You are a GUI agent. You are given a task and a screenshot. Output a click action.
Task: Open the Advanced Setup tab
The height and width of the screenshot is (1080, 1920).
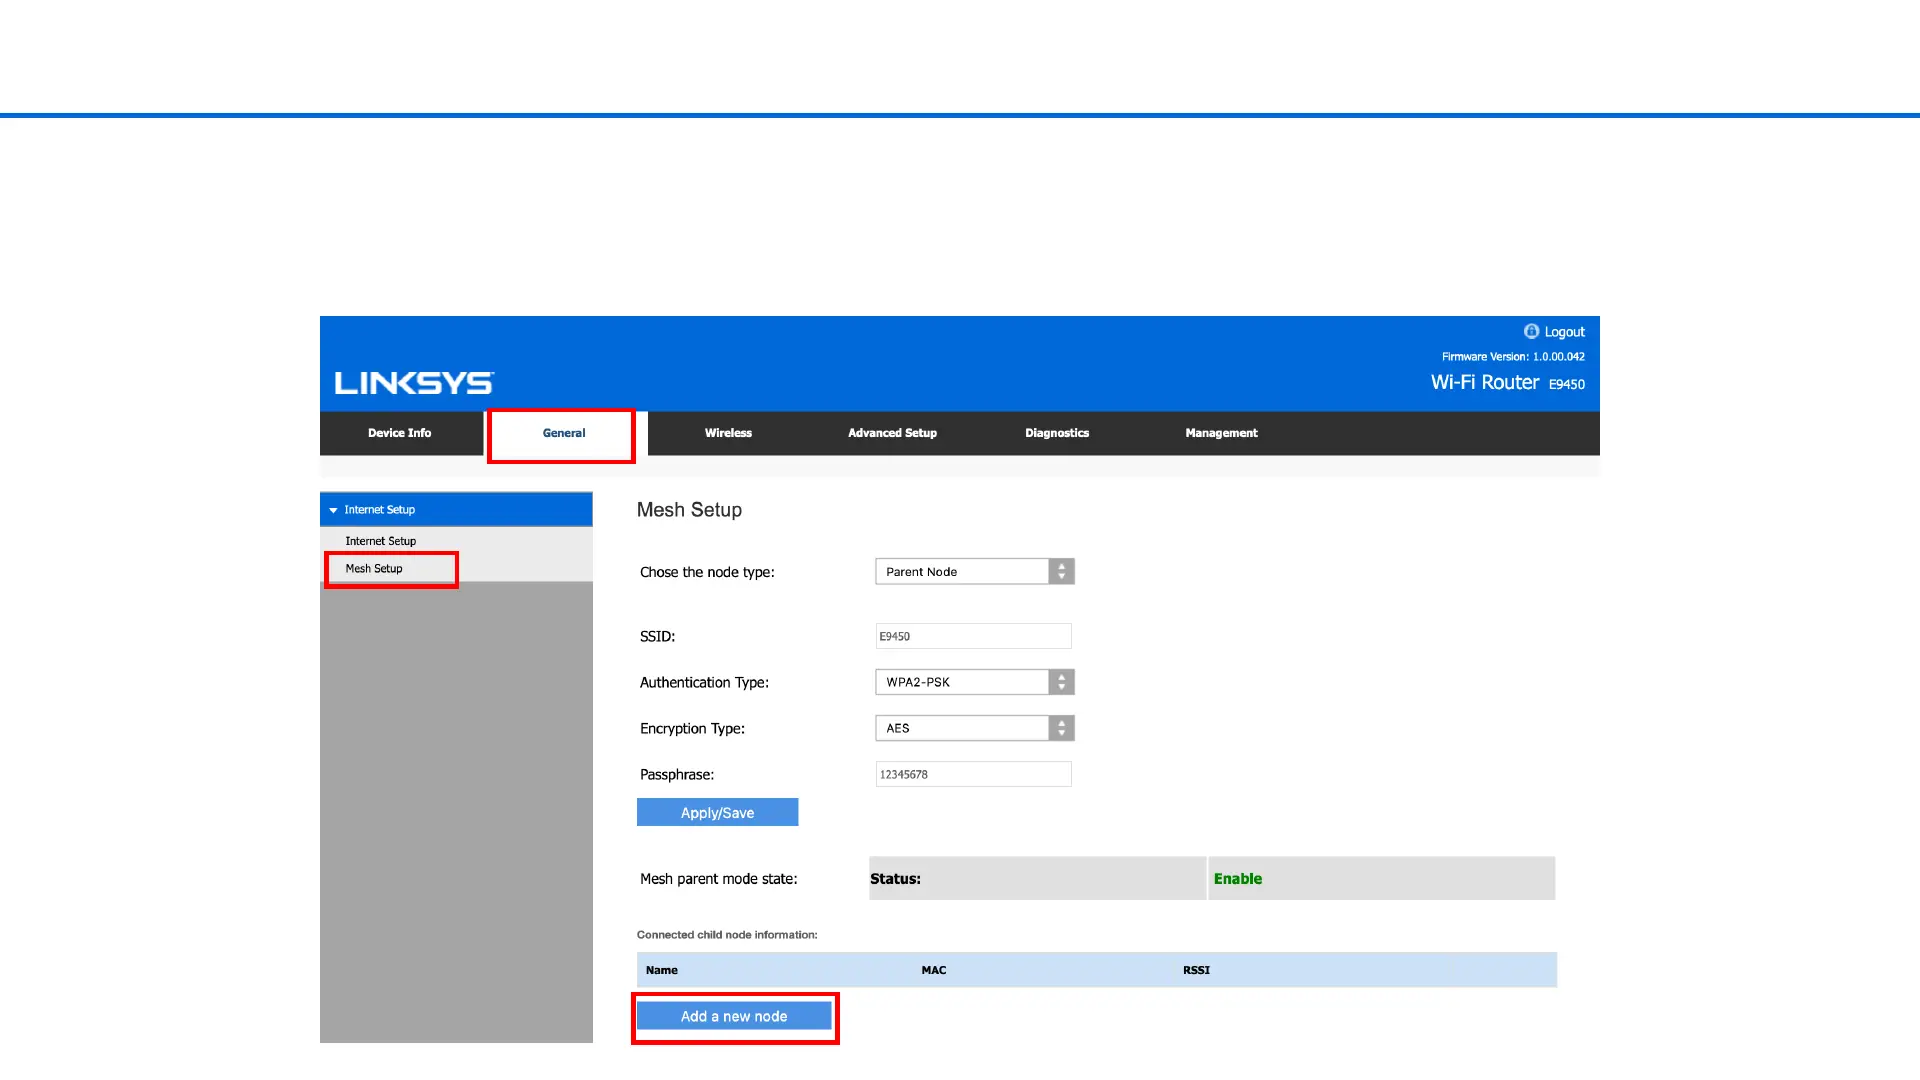point(892,433)
